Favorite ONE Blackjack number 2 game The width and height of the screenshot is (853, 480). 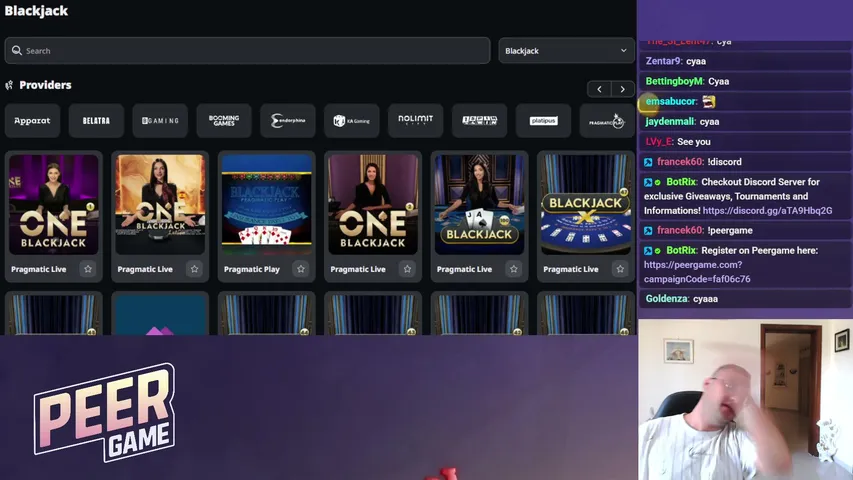(407, 269)
